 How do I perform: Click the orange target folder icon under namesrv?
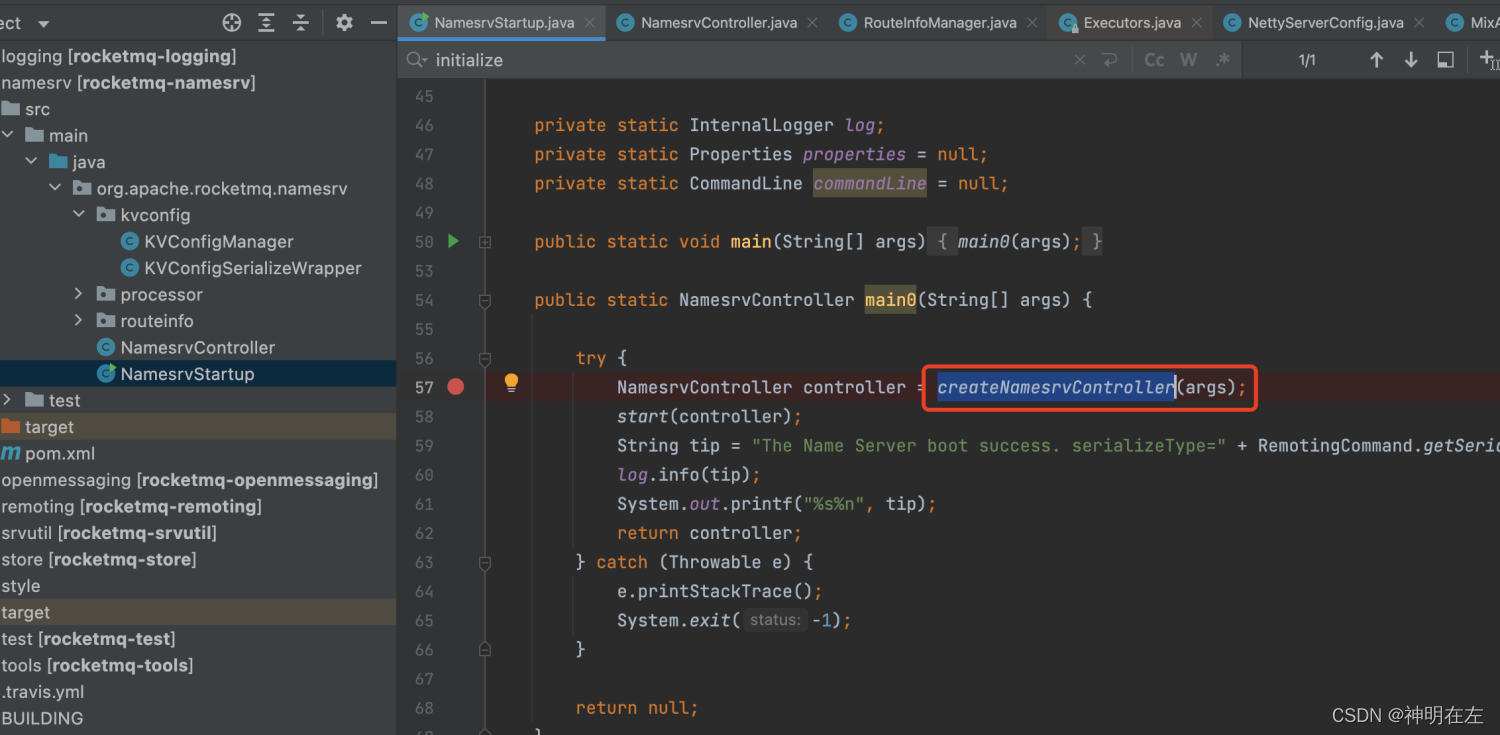[10, 427]
